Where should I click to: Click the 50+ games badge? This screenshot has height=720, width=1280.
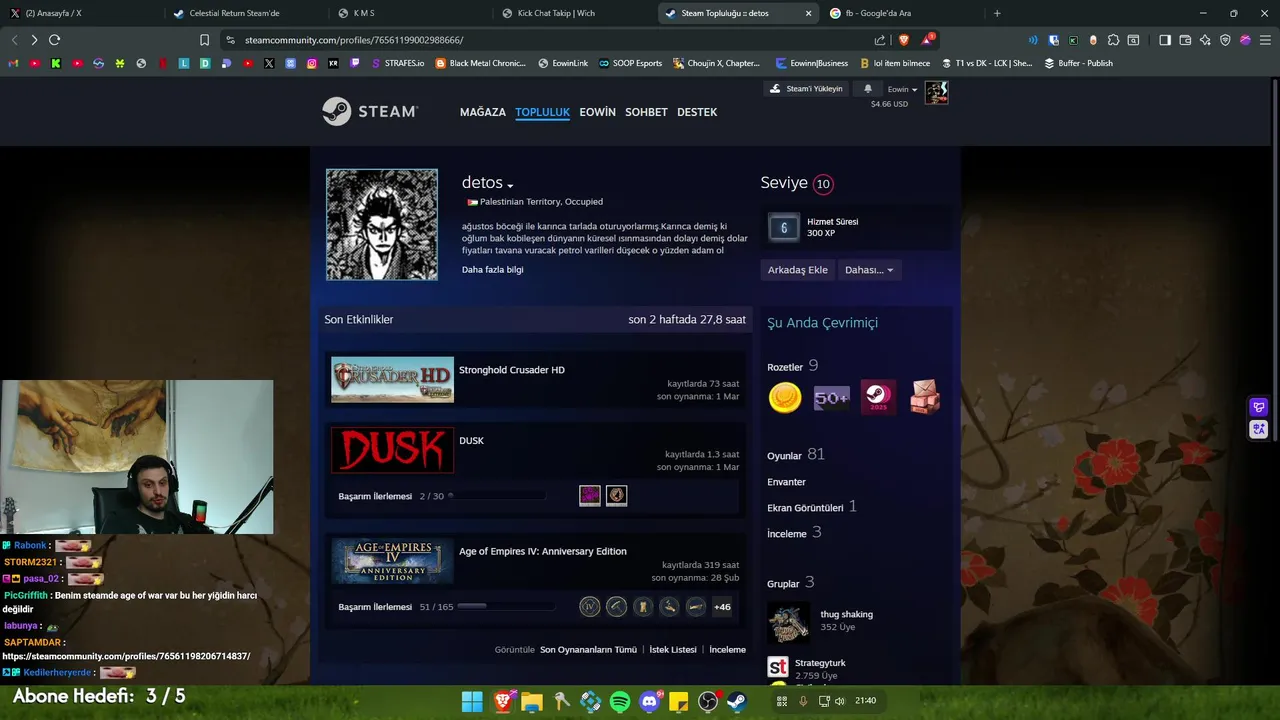click(x=831, y=398)
